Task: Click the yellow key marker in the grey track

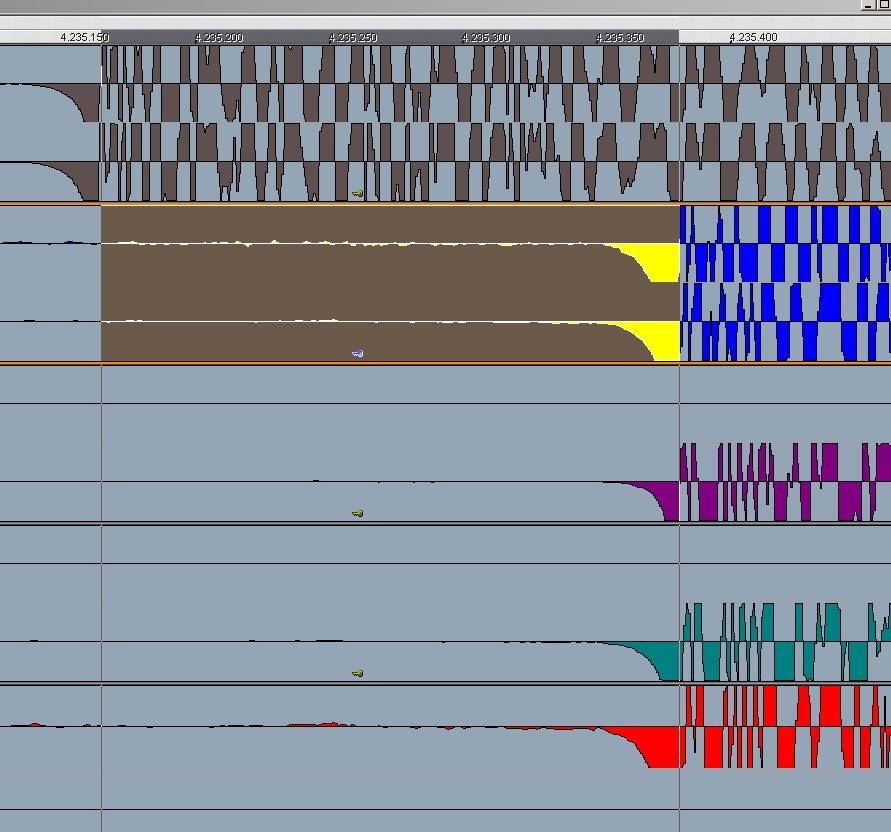Action: pos(357,194)
